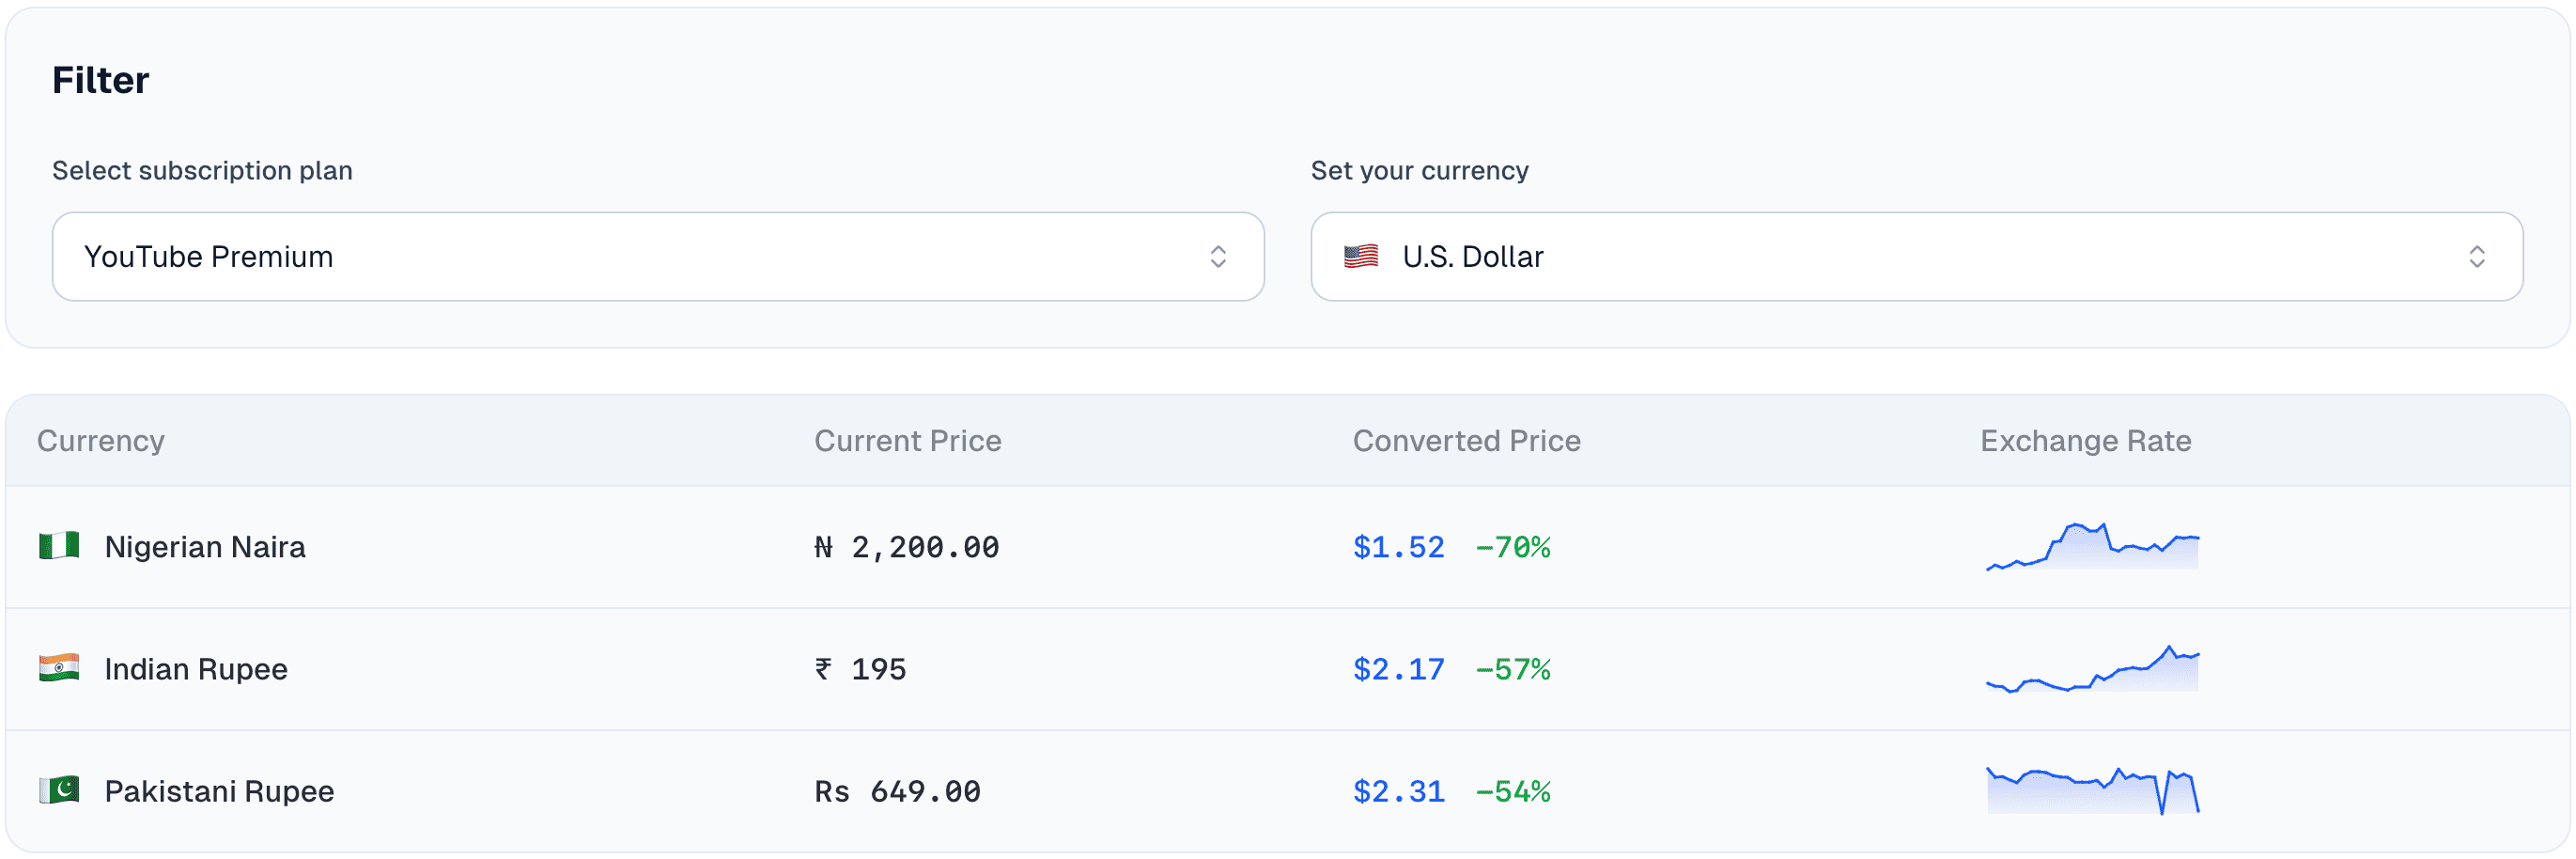Click the -57% discount label for Indian Rupee

[x=1513, y=668]
